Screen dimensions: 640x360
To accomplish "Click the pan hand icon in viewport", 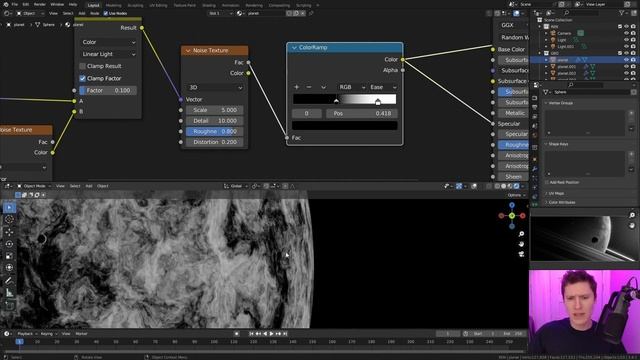I will (521, 244).
